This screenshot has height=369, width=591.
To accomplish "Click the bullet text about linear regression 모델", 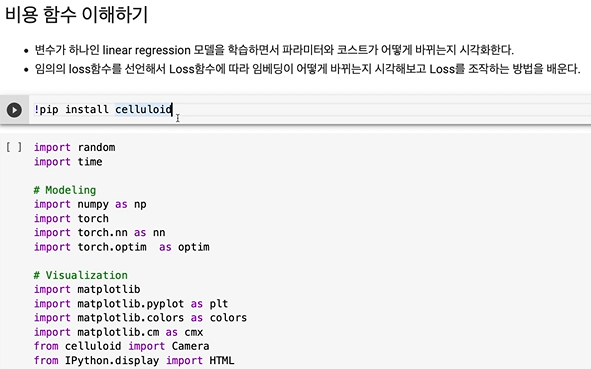I will 274,50.
